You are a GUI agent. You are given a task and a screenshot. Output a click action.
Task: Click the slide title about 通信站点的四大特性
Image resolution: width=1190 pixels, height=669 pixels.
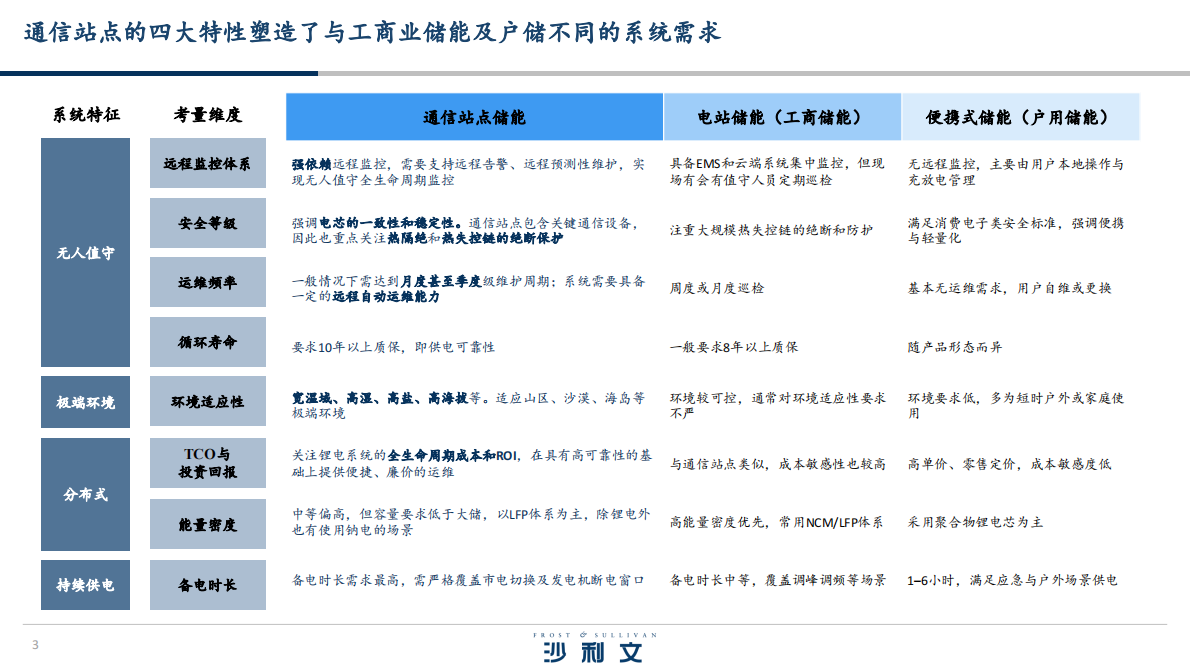[x=372, y=33]
